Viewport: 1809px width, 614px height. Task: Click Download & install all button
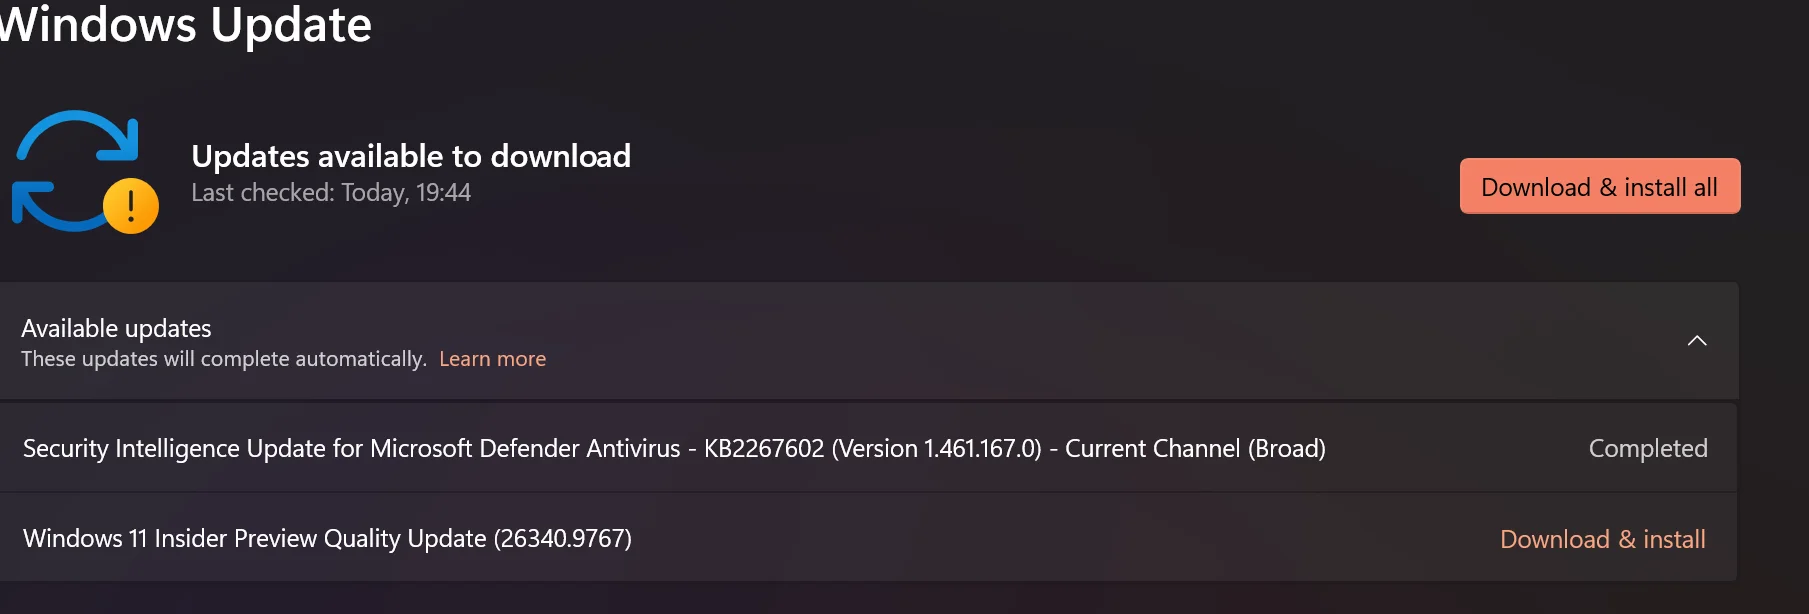tap(1600, 187)
